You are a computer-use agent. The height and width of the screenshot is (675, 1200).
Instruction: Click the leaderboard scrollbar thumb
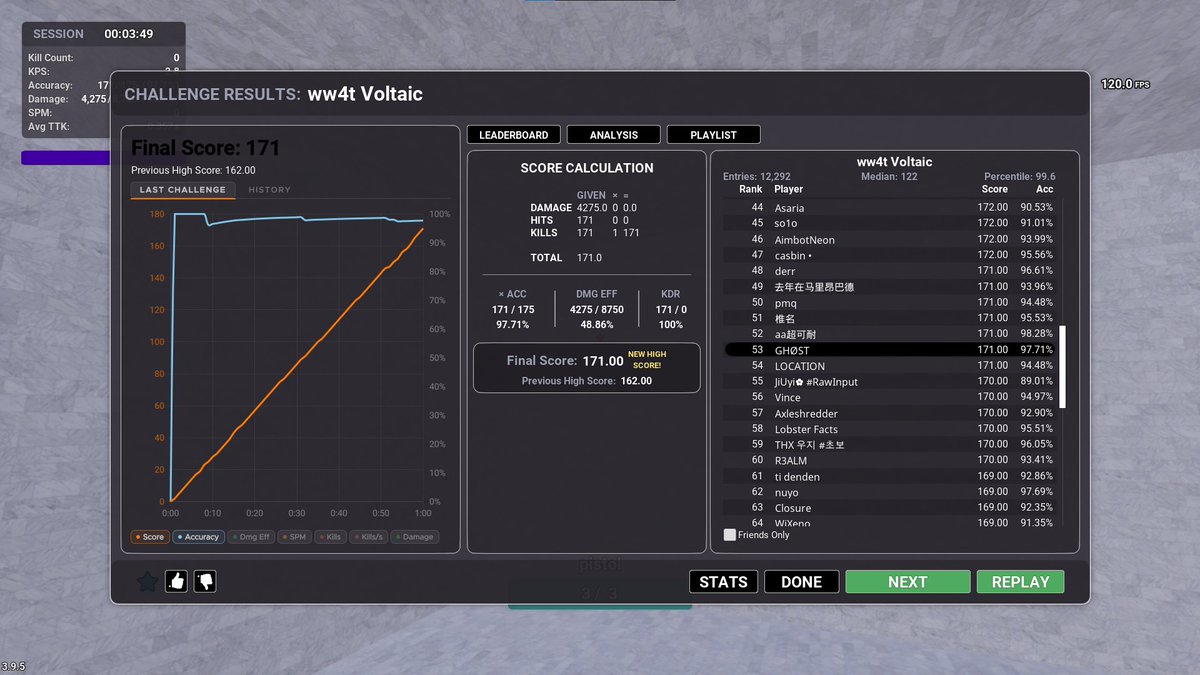coord(1063,366)
